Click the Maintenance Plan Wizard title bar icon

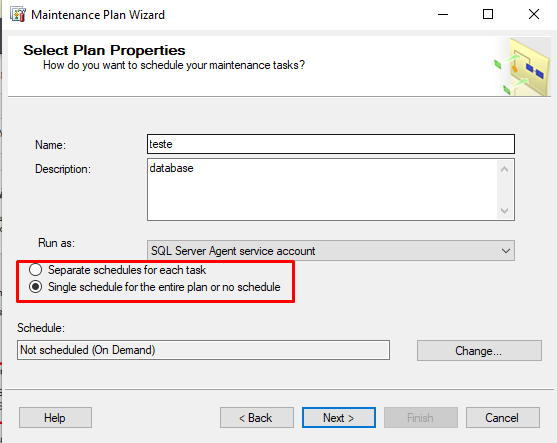(18, 15)
